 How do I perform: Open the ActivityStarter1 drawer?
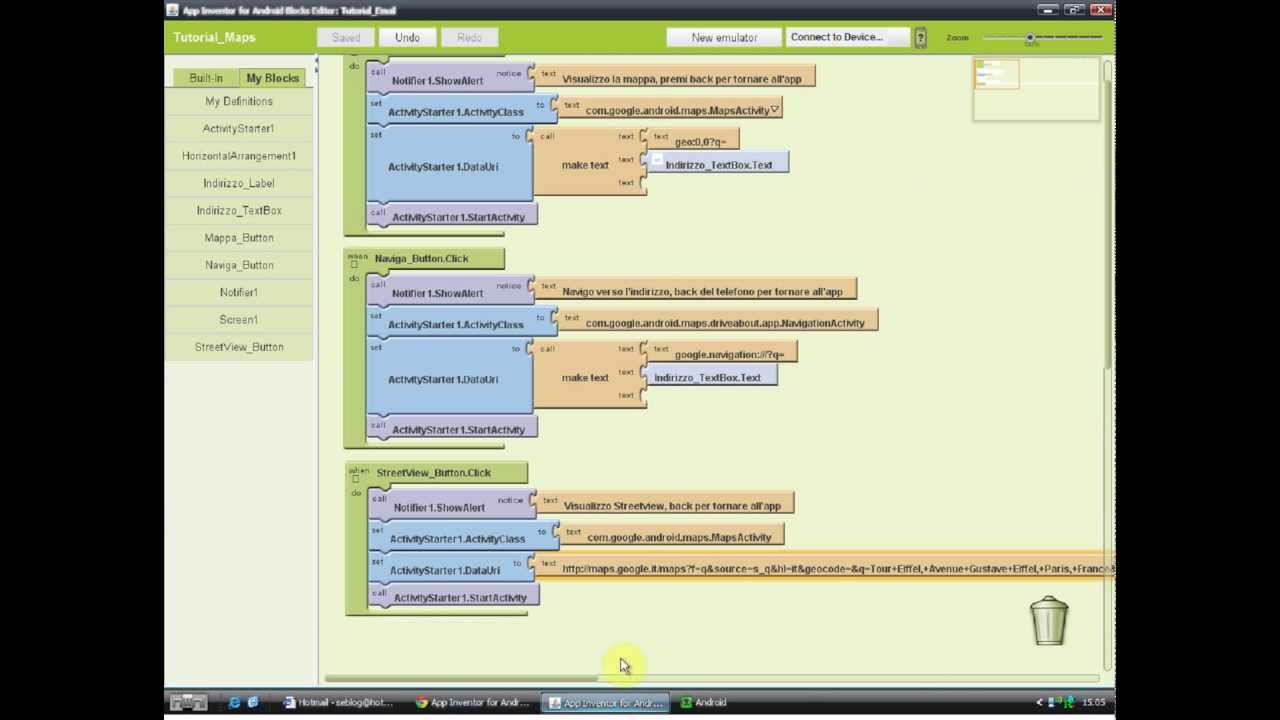(x=239, y=128)
